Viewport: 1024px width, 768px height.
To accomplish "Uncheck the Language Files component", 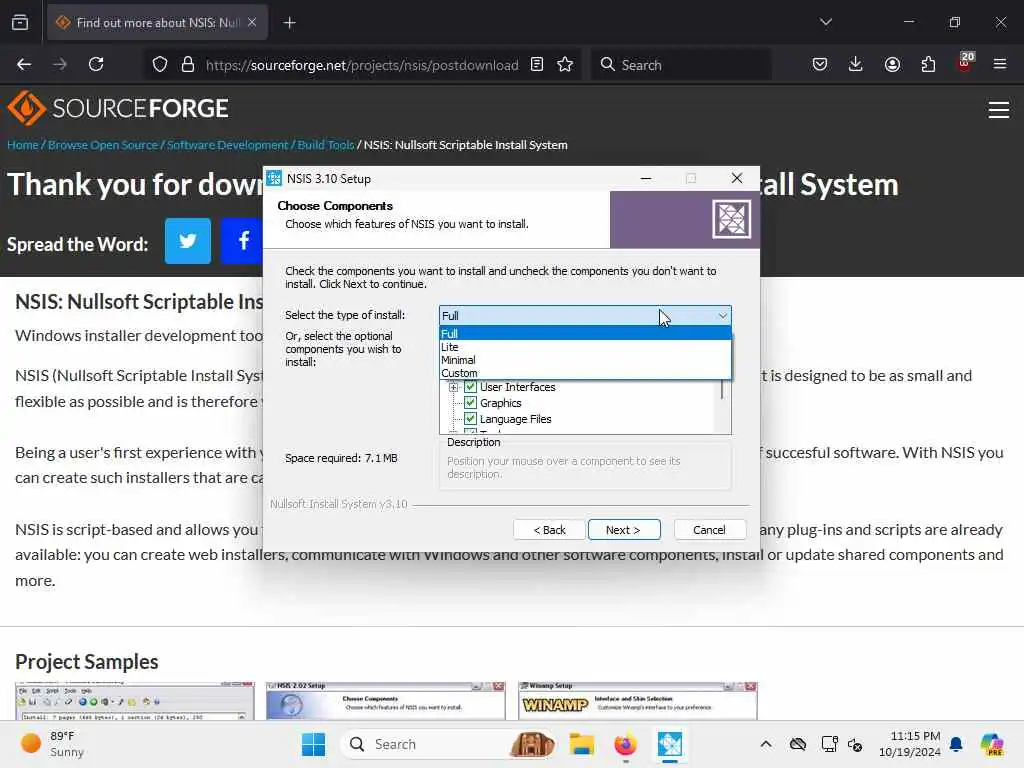I will [470, 419].
